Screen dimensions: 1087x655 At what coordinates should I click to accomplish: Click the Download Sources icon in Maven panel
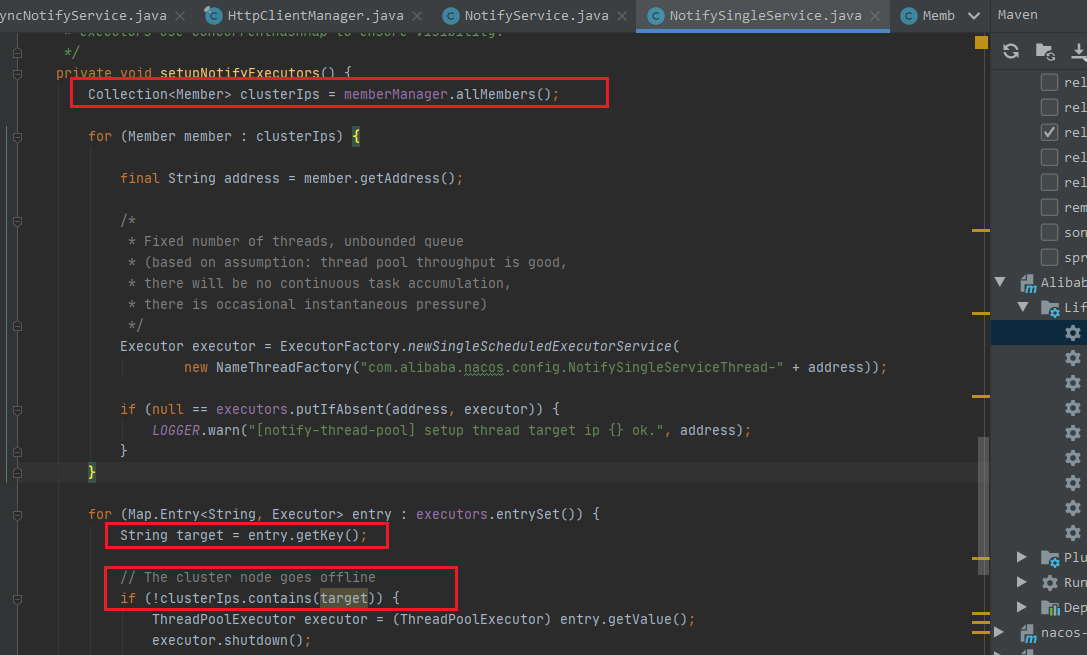pyautogui.click(x=1077, y=51)
